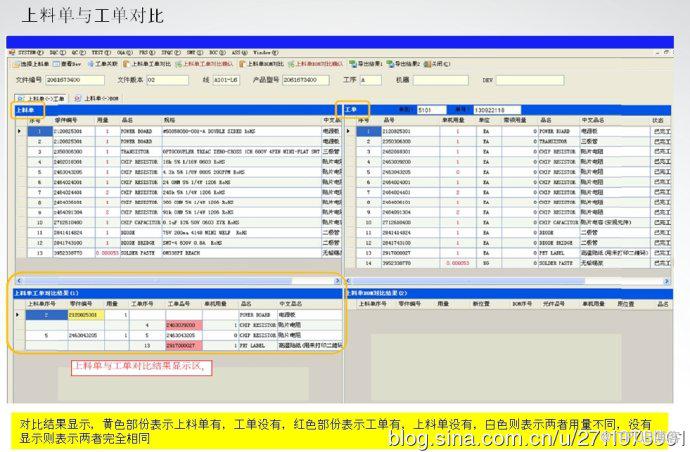Click the 选择上料单 toolbar button
The image size is (690, 452).
click(x=31, y=64)
